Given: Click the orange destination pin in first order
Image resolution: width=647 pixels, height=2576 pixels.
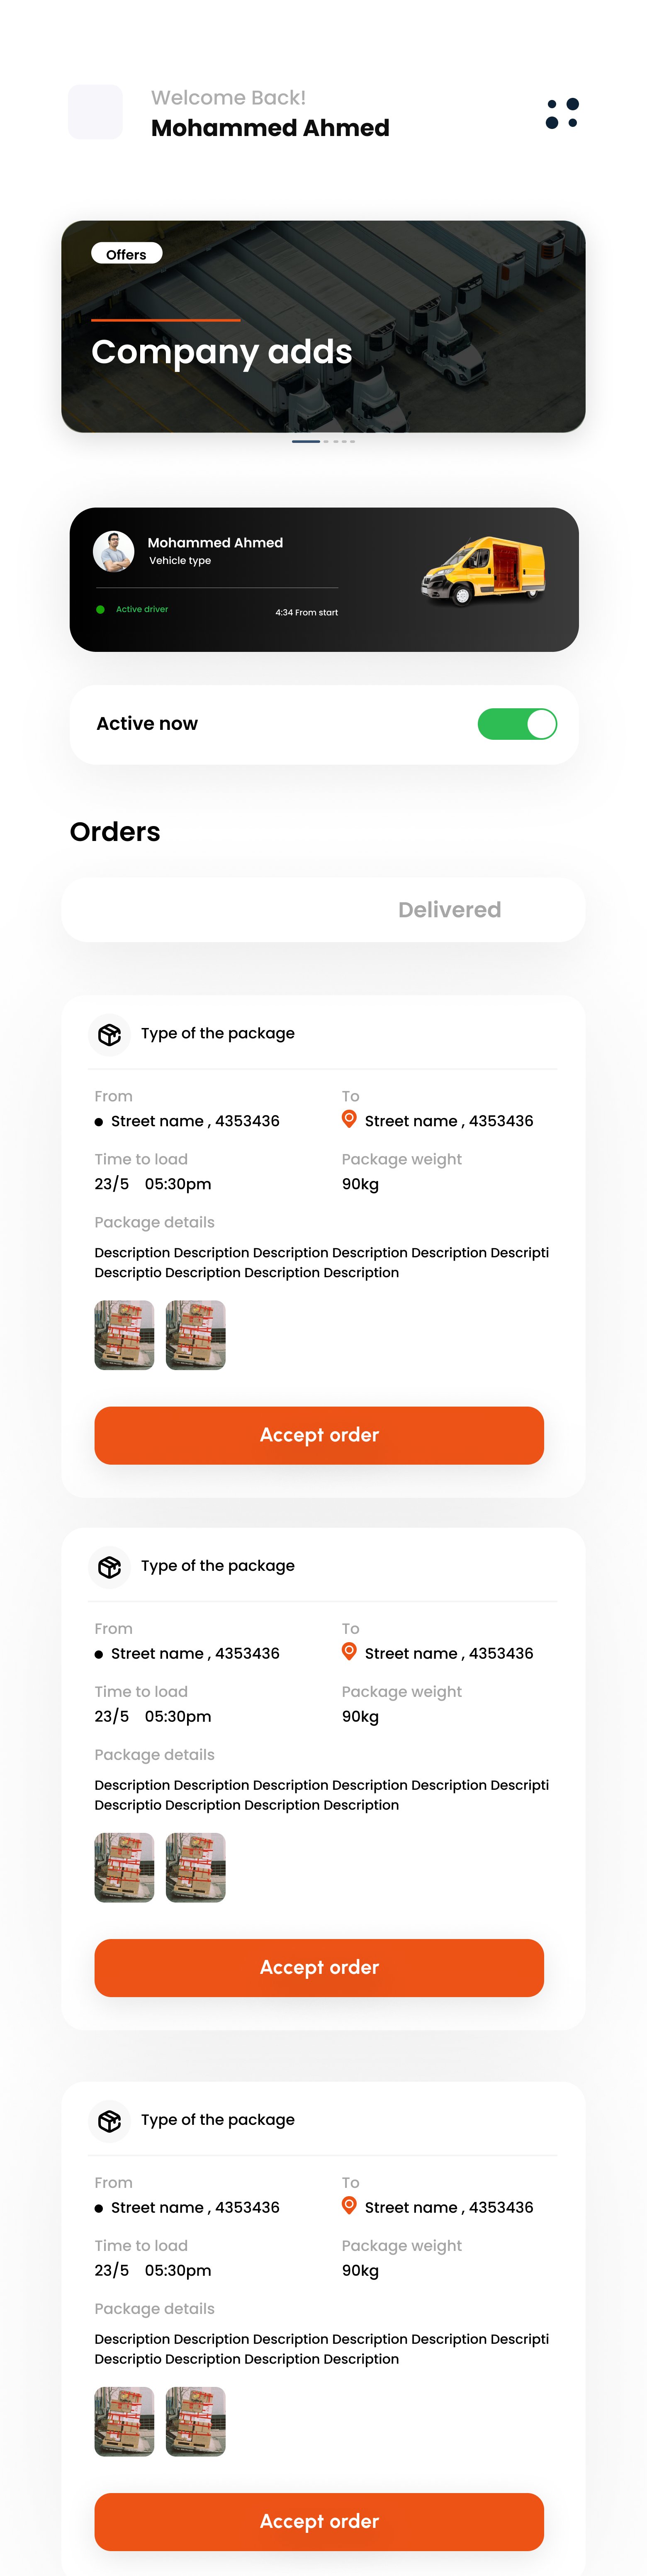Looking at the screenshot, I should (349, 1119).
